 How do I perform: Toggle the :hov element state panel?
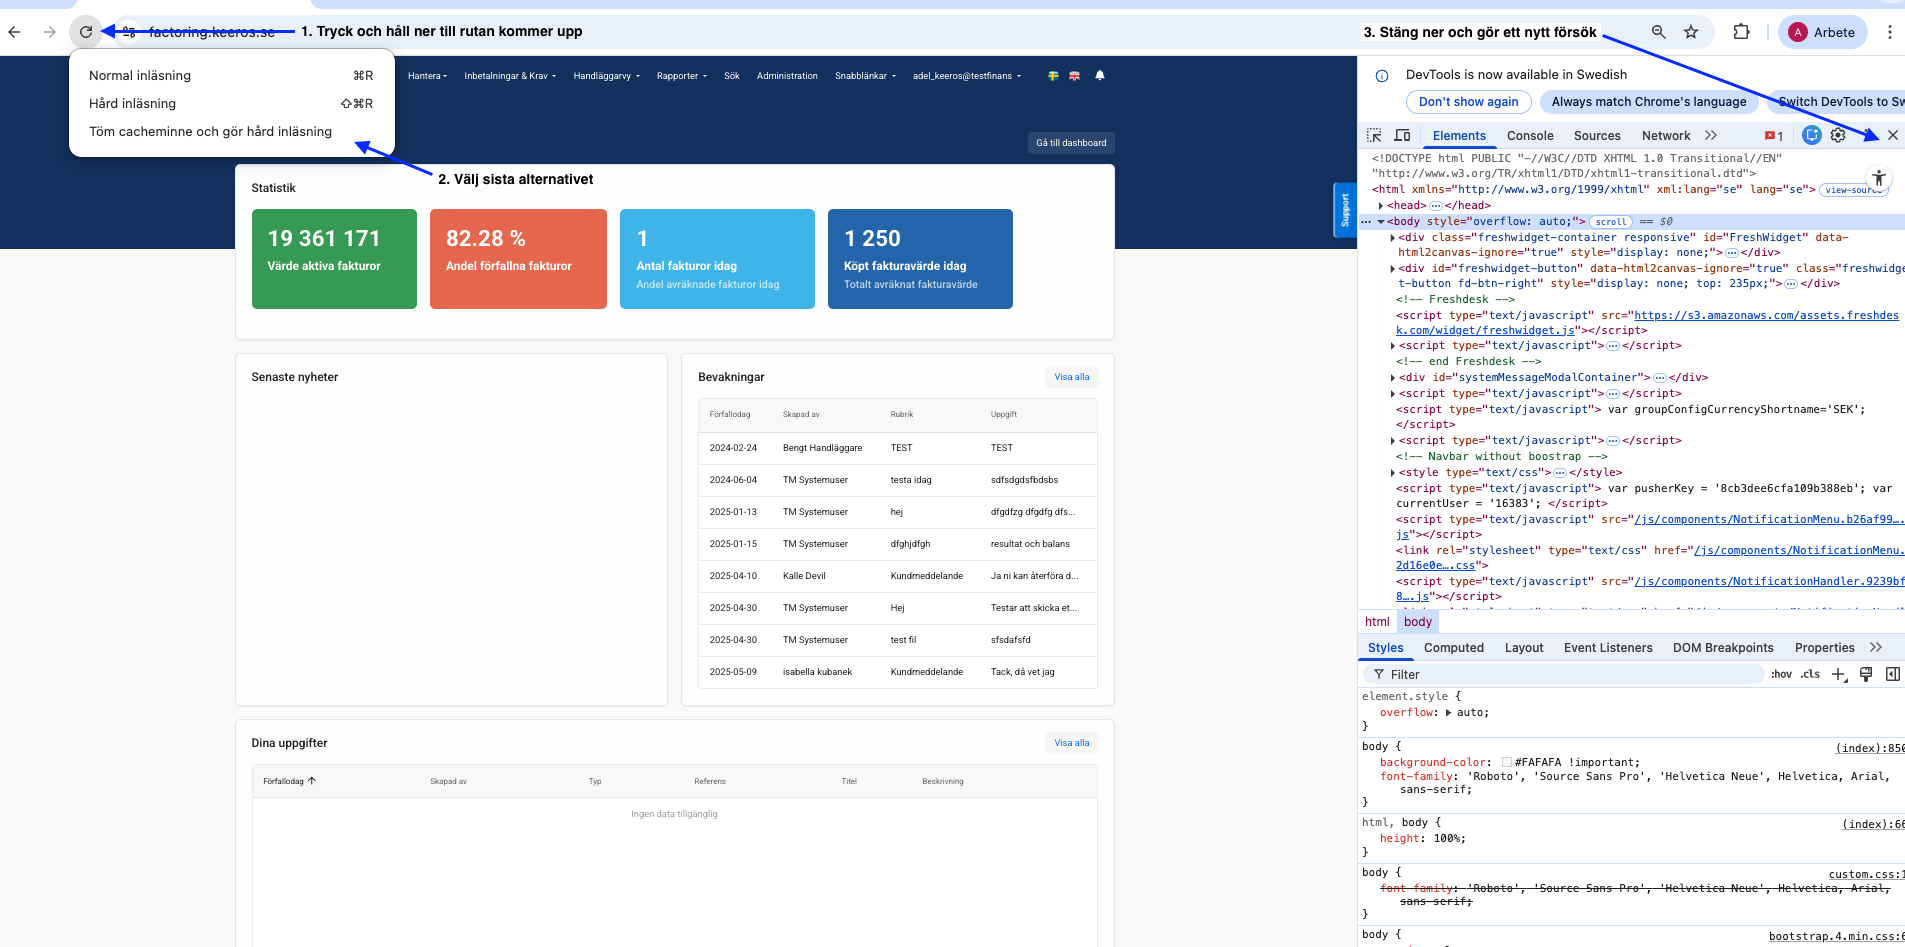[x=1781, y=674]
